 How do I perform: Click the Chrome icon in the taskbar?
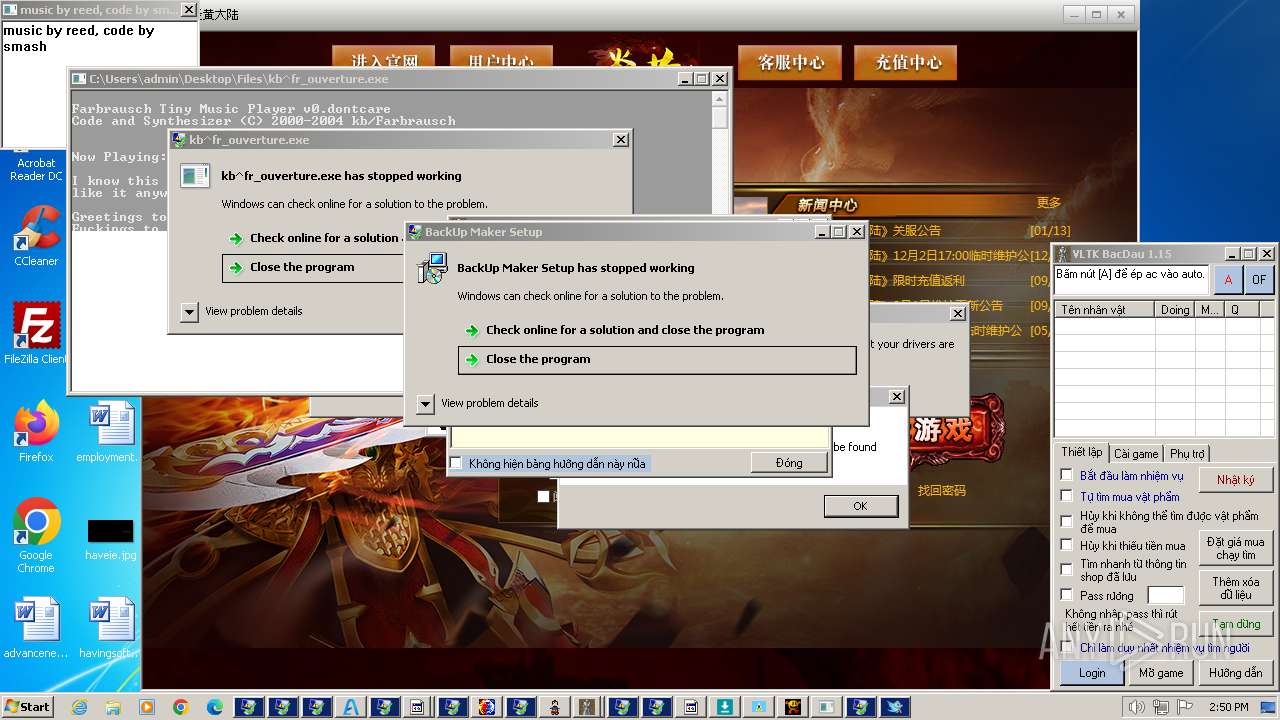pos(181,707)
